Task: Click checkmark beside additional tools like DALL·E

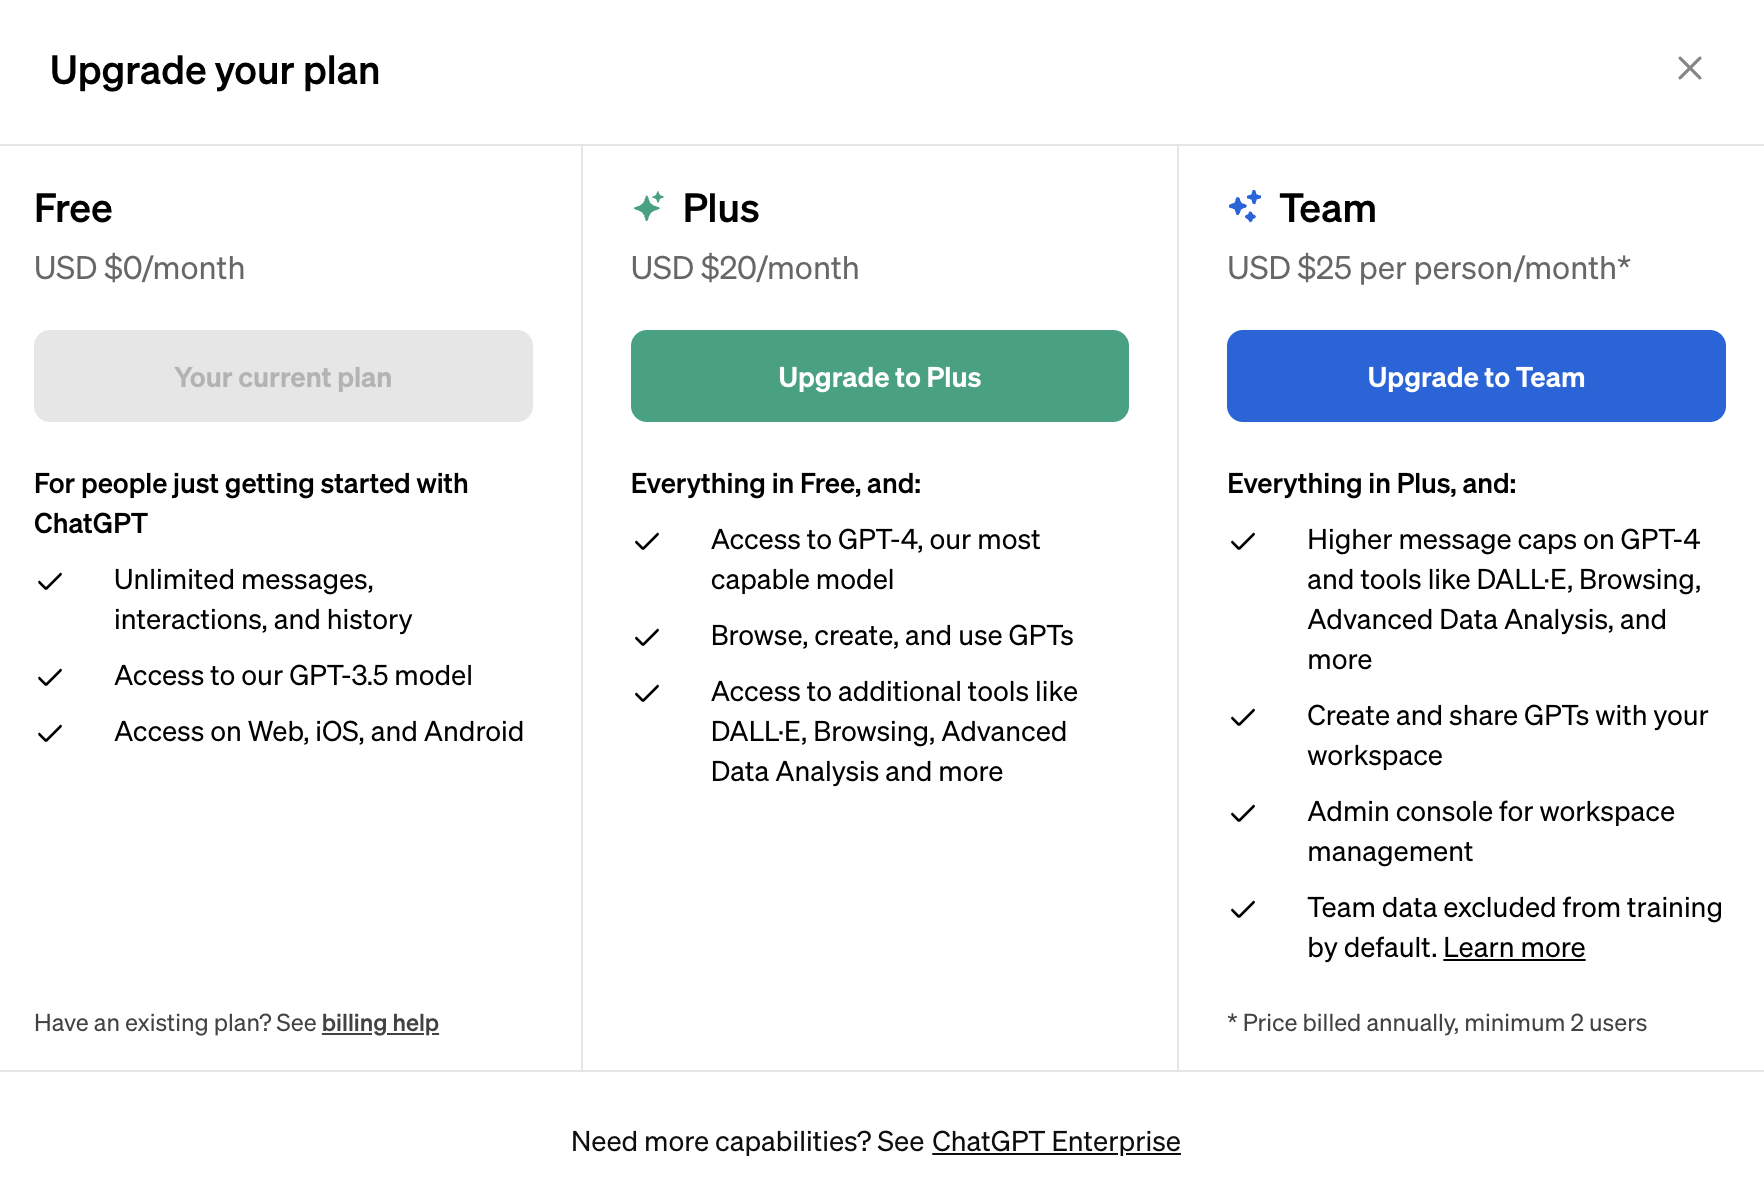Action: pyautogui.click(x=647, y=693)
